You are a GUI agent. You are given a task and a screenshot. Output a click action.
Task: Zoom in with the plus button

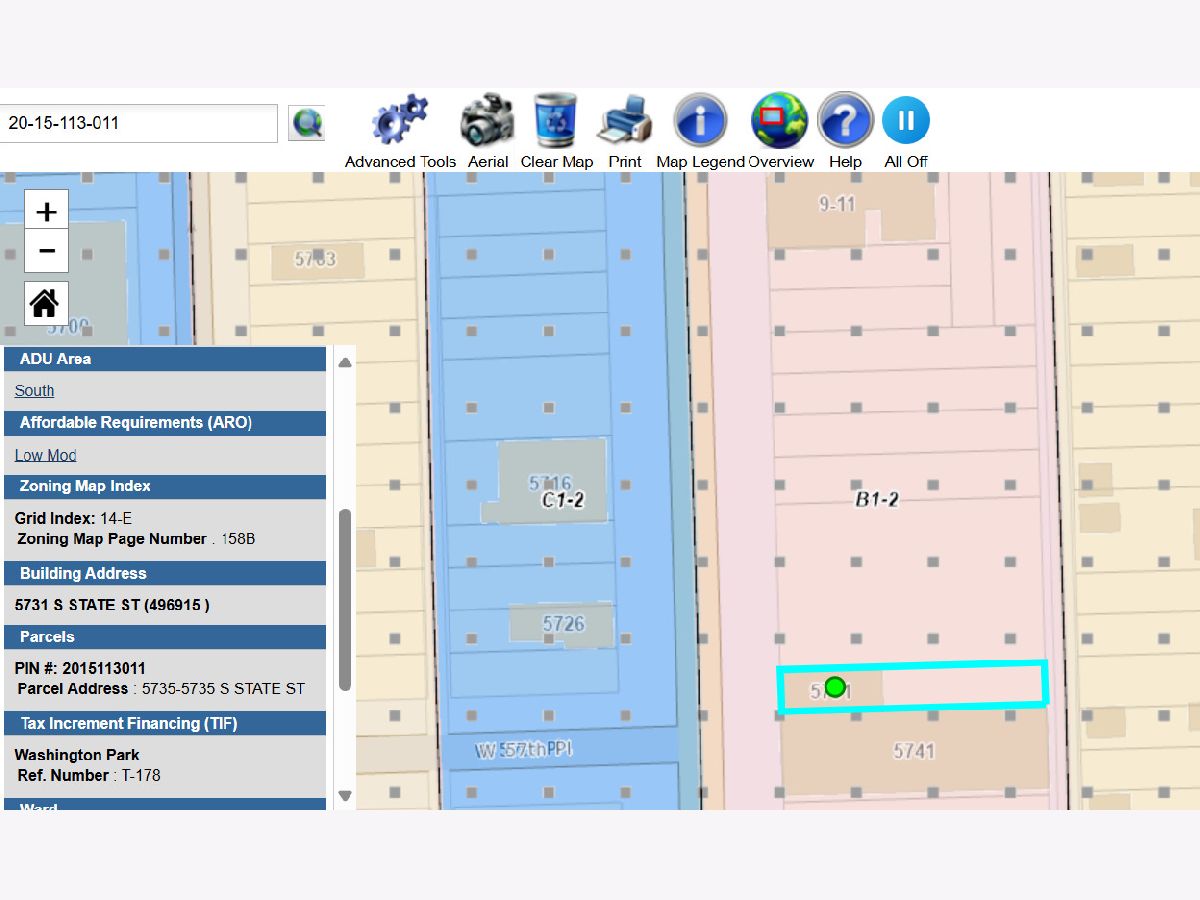[x=46, y=211]
